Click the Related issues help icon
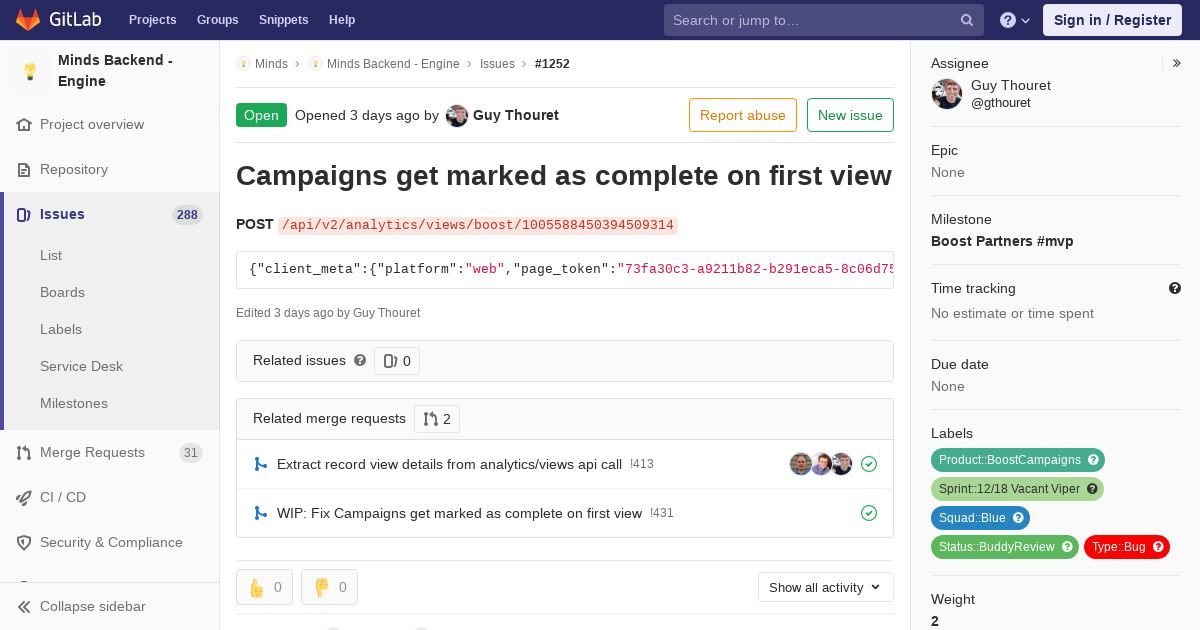Viewport: 1200px width, 630px height. tap(360, 360)
